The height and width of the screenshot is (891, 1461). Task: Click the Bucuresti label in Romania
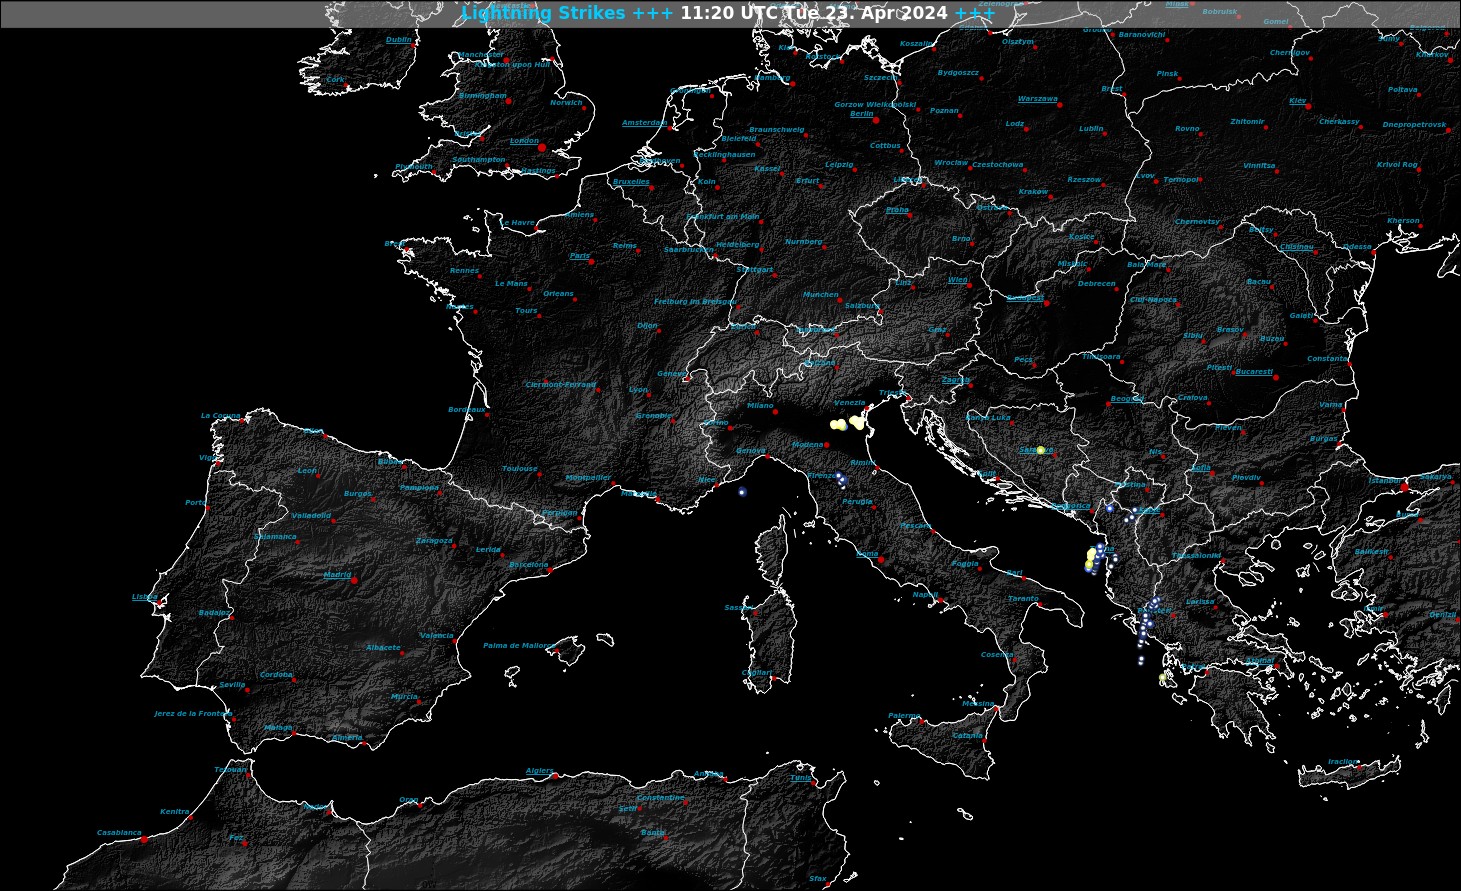(x=1254, y=372)
